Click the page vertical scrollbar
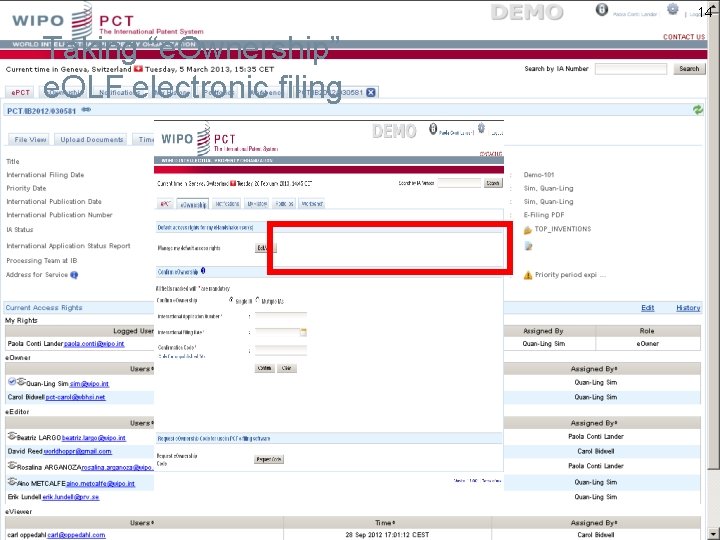The height and width of the screenshot is (540, 720). tap(714, 270)
